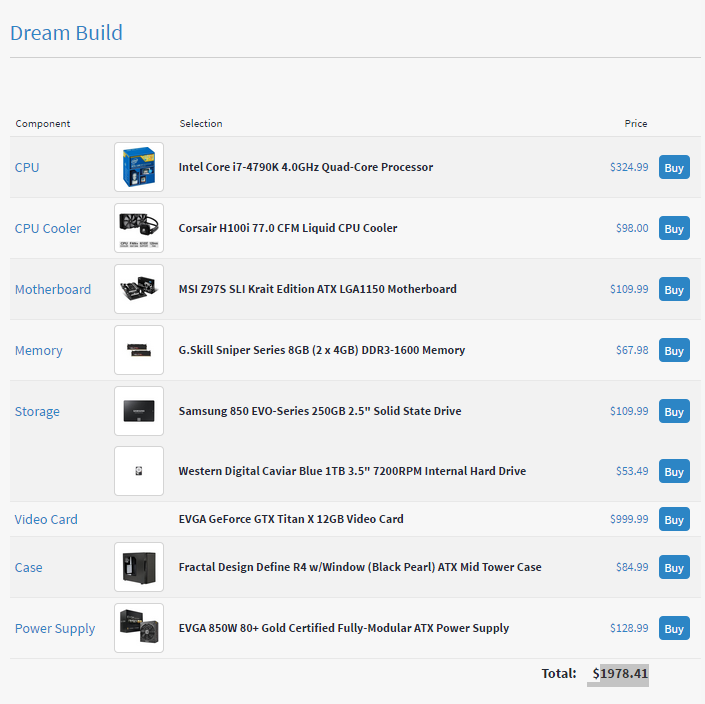Image resolution: width=705 pixels, height=704 pixels.
Task: Click the $84.99 case price
Action: 632,567
